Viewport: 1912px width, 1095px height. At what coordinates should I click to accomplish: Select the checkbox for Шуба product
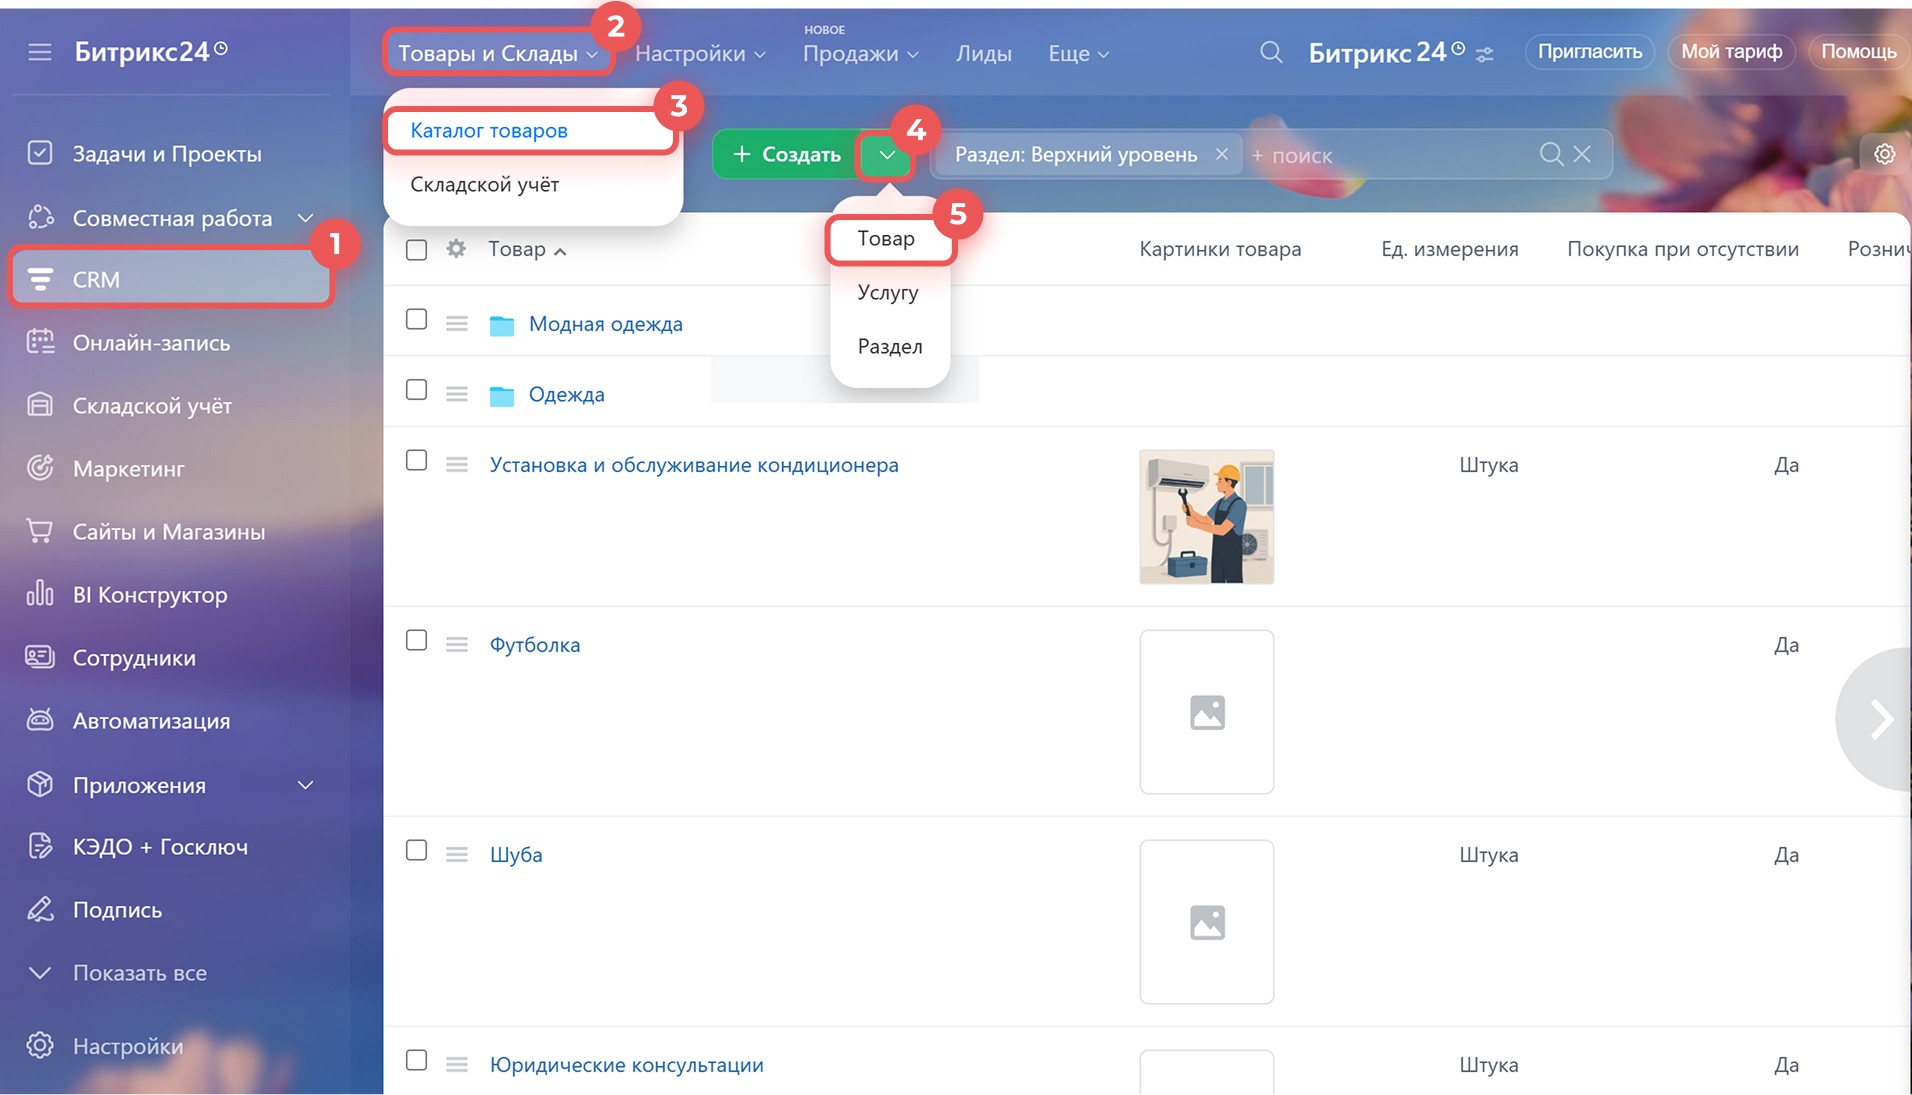(x=417, y=850)
